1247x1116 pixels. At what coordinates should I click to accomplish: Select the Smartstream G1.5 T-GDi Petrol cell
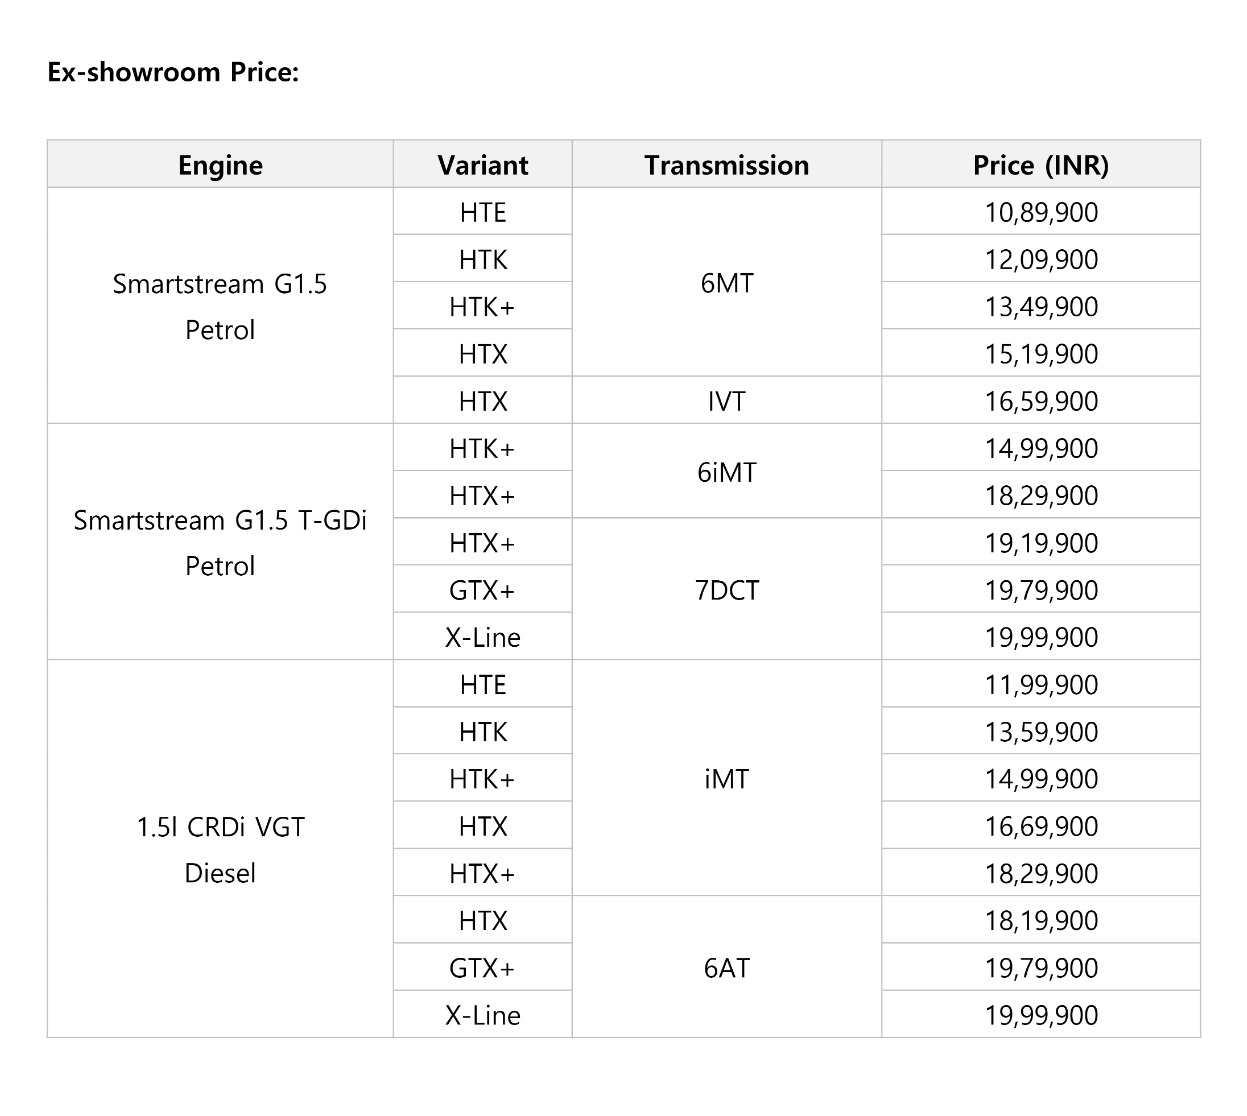[x=220, y=542]
